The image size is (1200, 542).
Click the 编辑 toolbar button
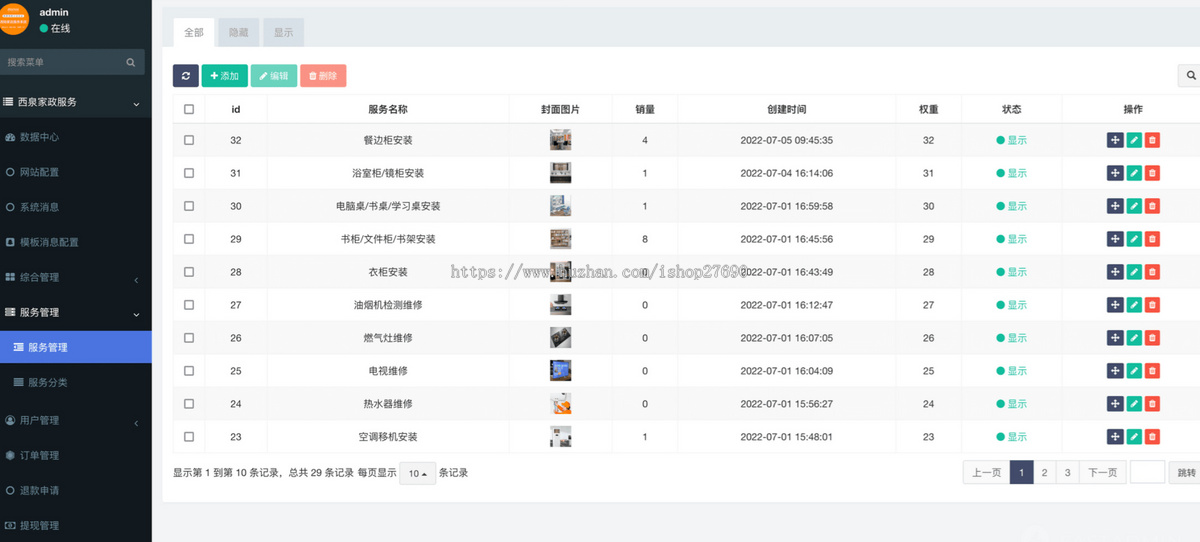click(x=274, y=76)
